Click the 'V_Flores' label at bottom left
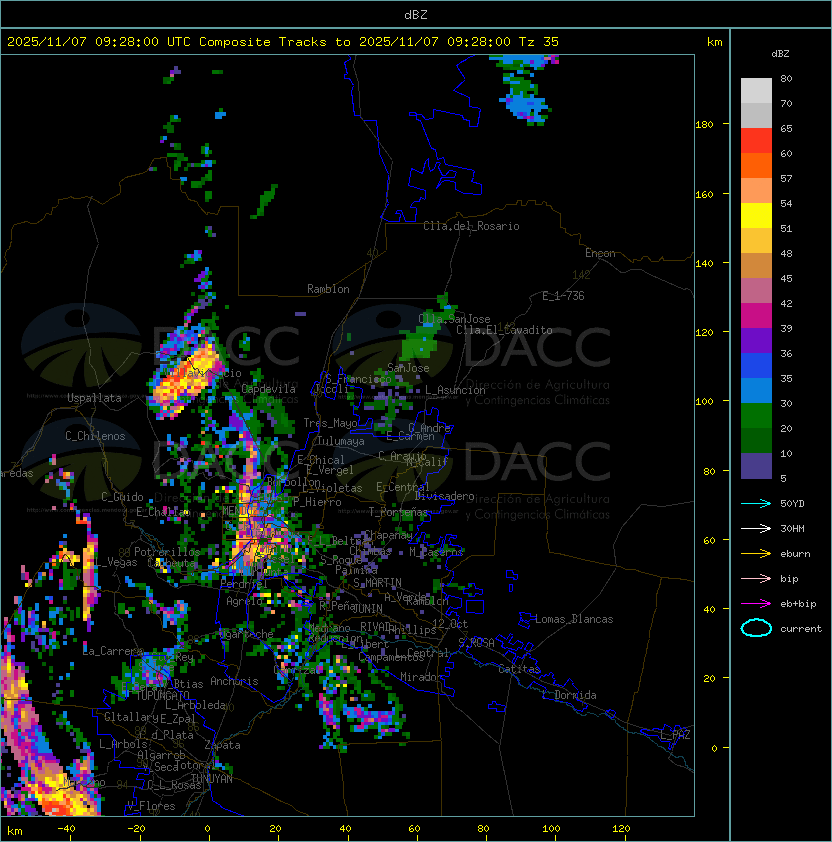The width and height of the screenshot is (832, 842). [x=151, y=806]
